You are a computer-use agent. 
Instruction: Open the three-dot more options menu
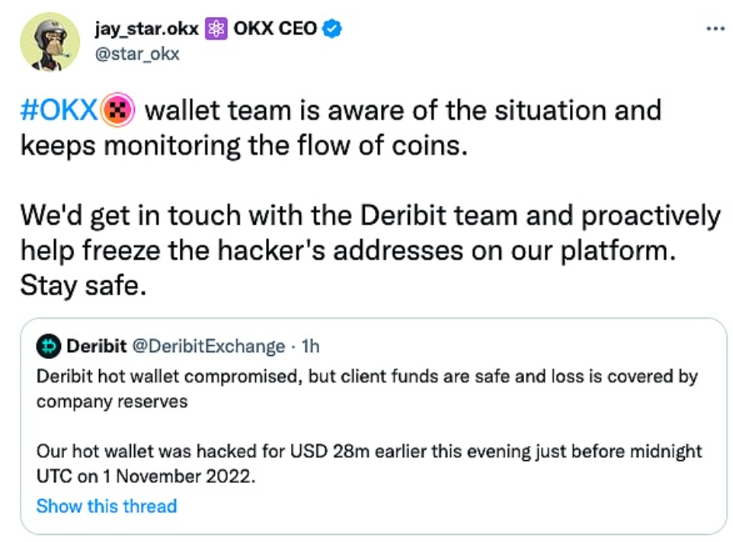pyautogui.click(x=714, y=28)
